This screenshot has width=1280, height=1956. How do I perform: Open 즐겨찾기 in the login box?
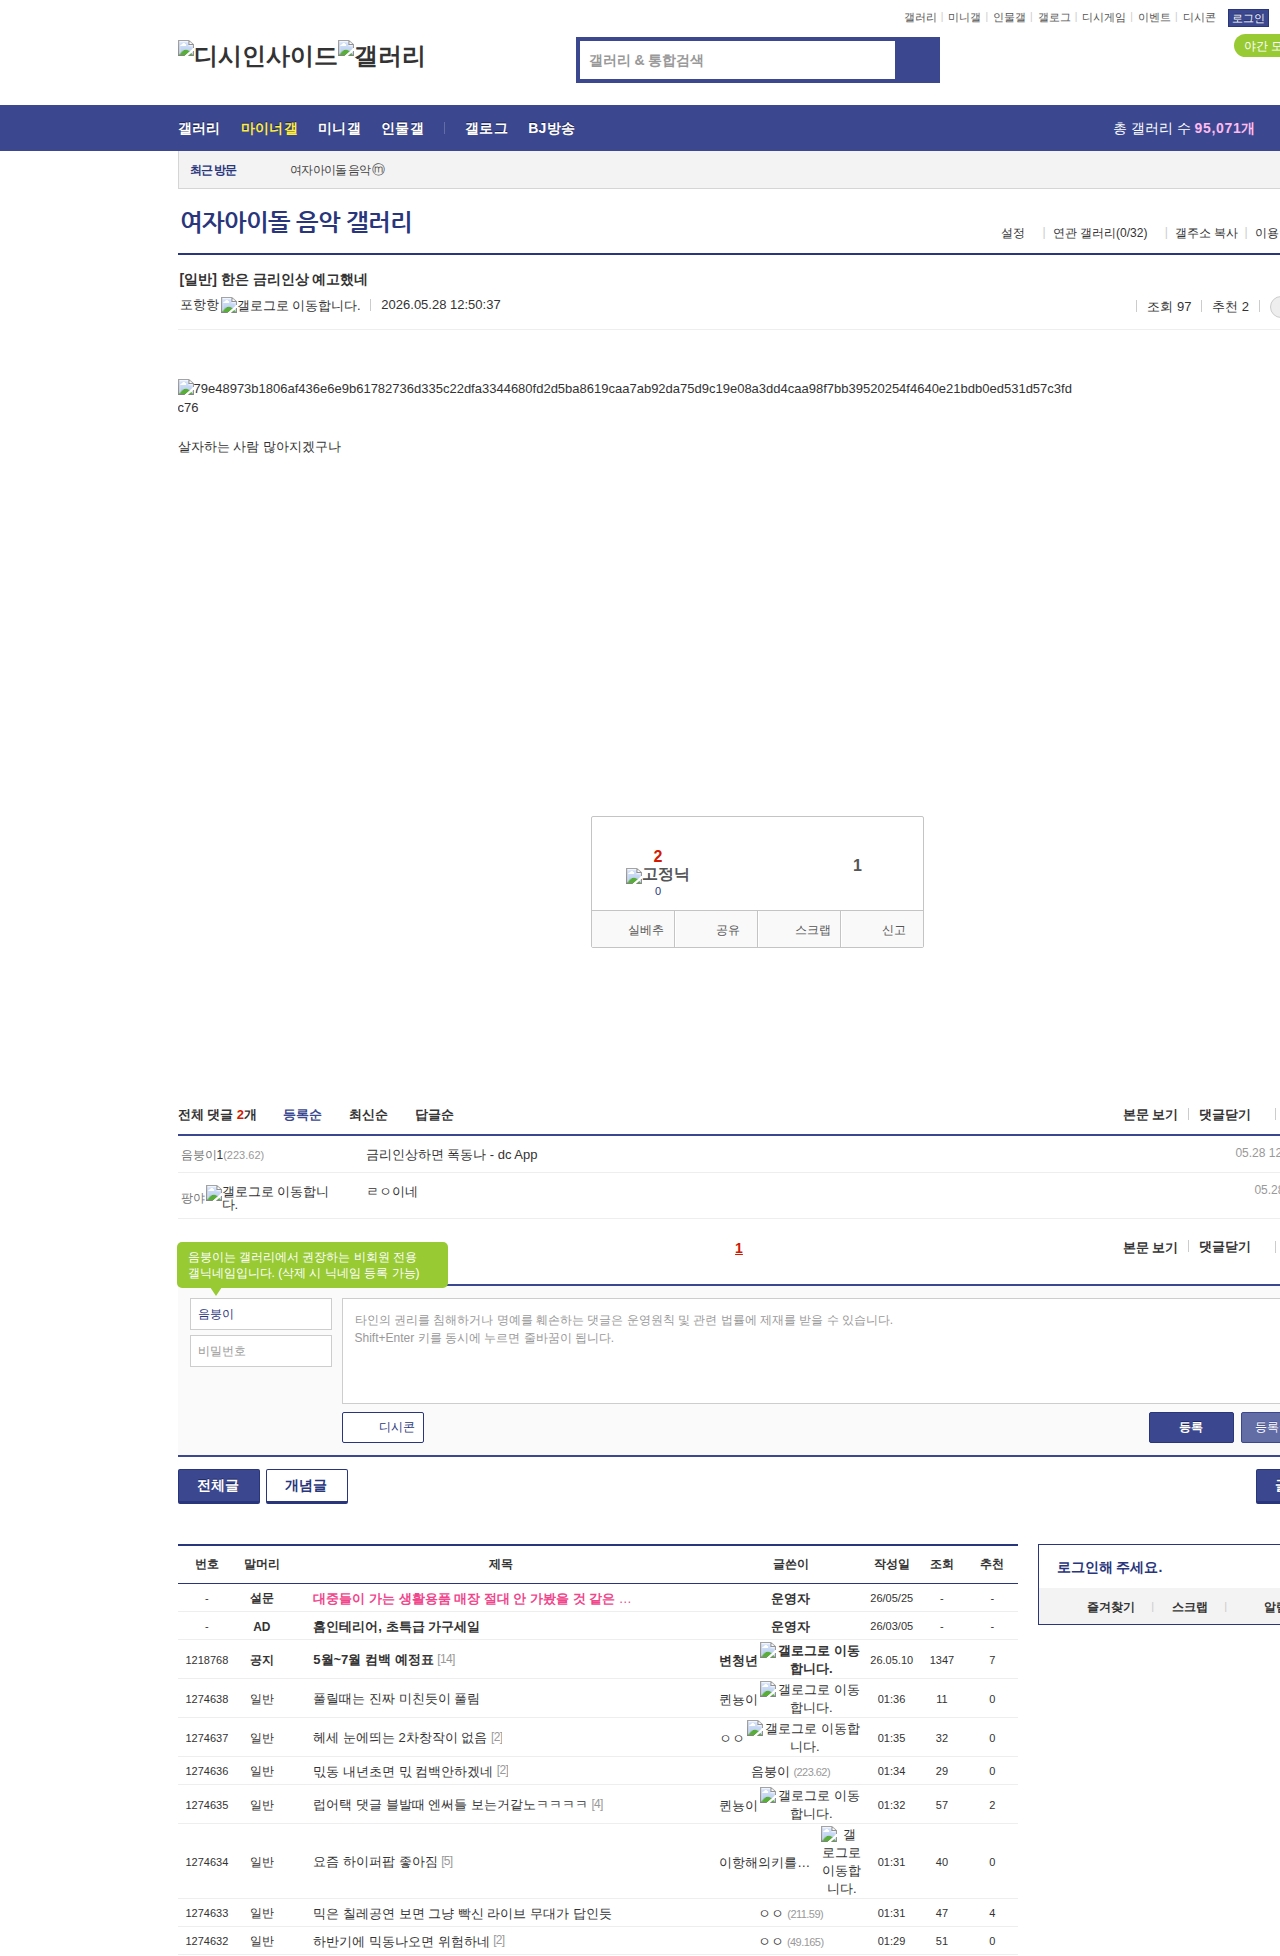[x=1110, y=1607]
